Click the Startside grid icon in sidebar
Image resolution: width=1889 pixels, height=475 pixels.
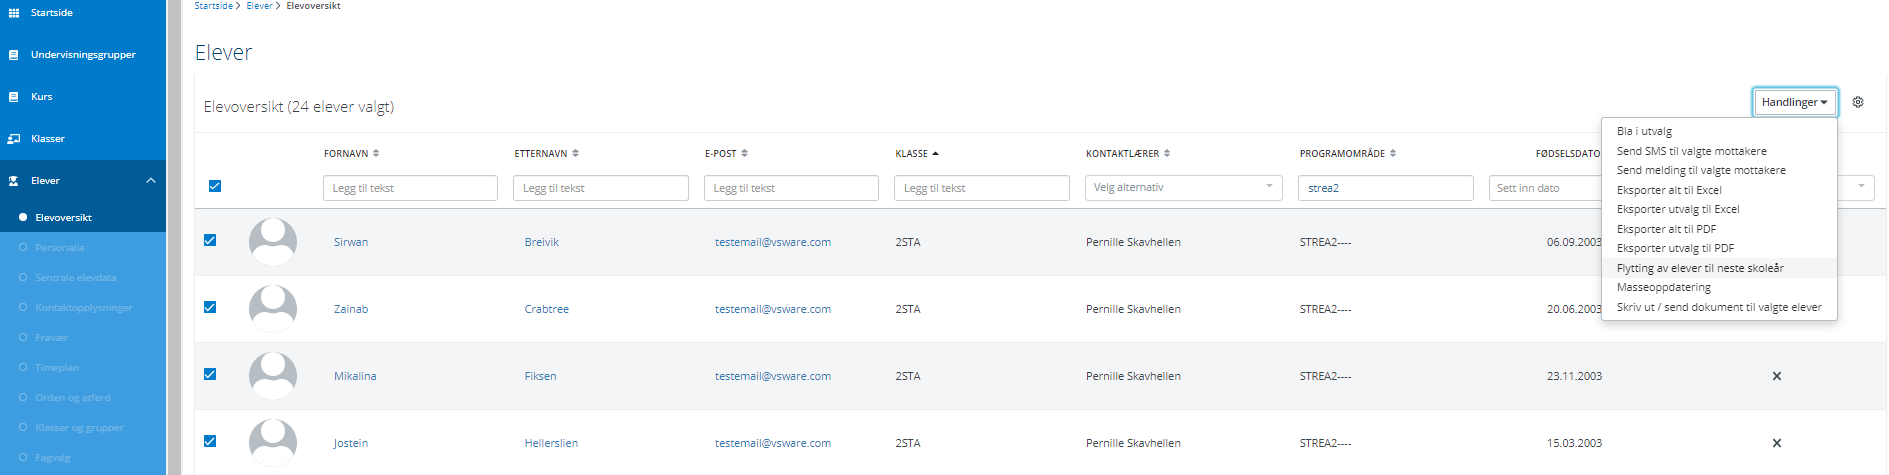tap(14, 13)
